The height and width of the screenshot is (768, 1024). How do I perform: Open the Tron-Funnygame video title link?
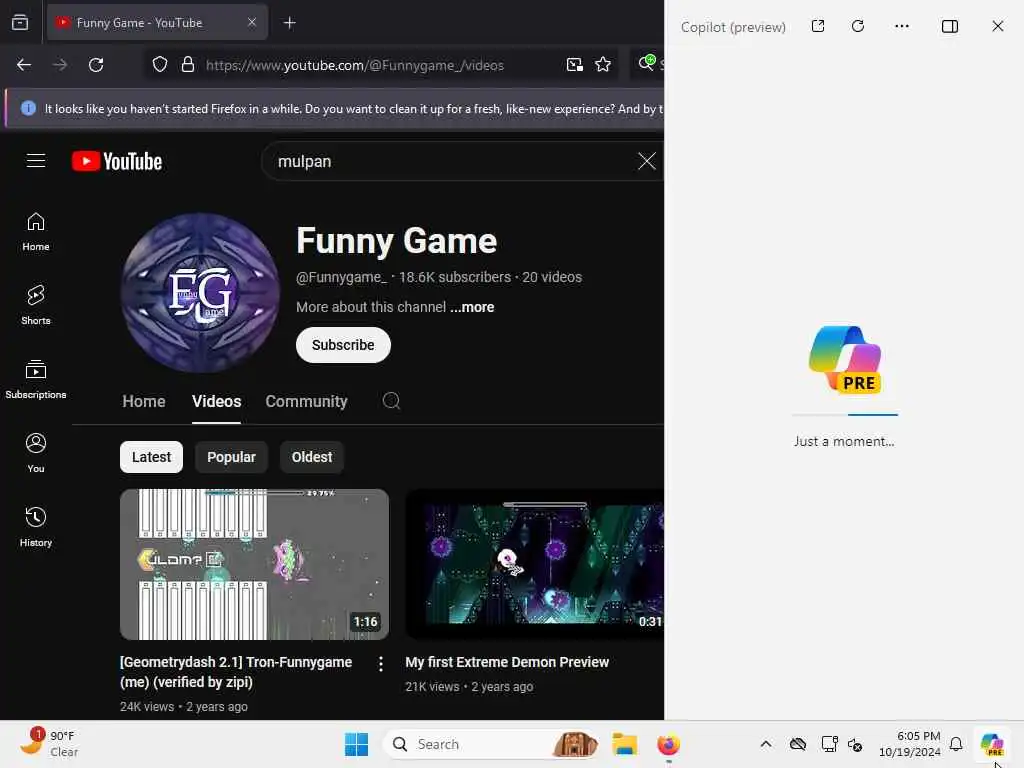(236, 672)
